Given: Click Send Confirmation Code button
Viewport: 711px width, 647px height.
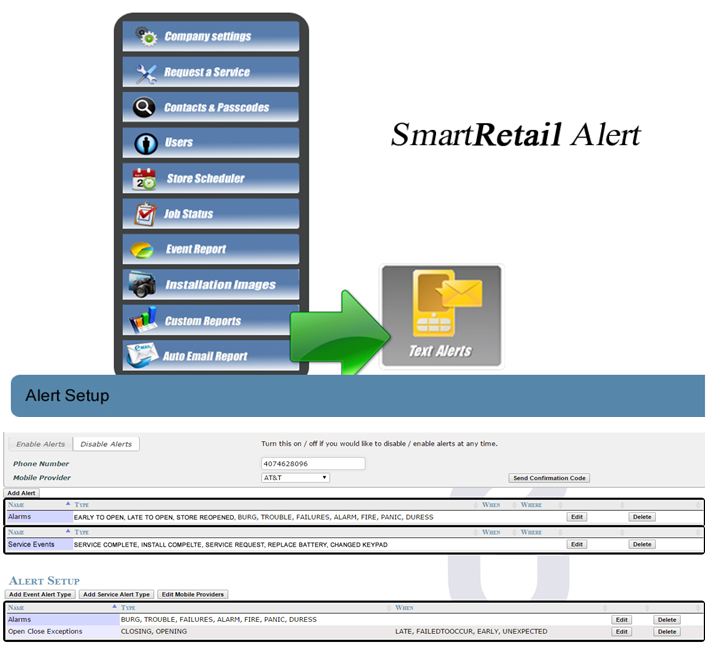Looking at the screenshot, I should tap(549, 478).
